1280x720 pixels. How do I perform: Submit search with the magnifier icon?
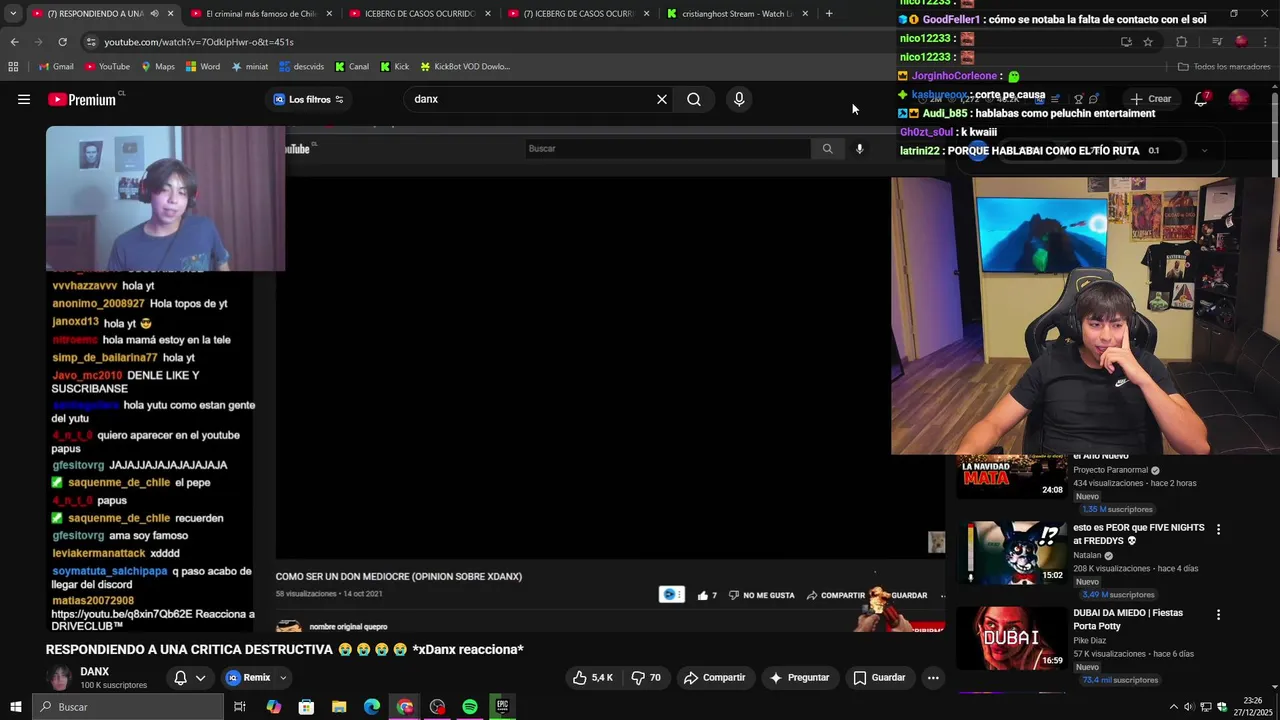click(694, 99)
